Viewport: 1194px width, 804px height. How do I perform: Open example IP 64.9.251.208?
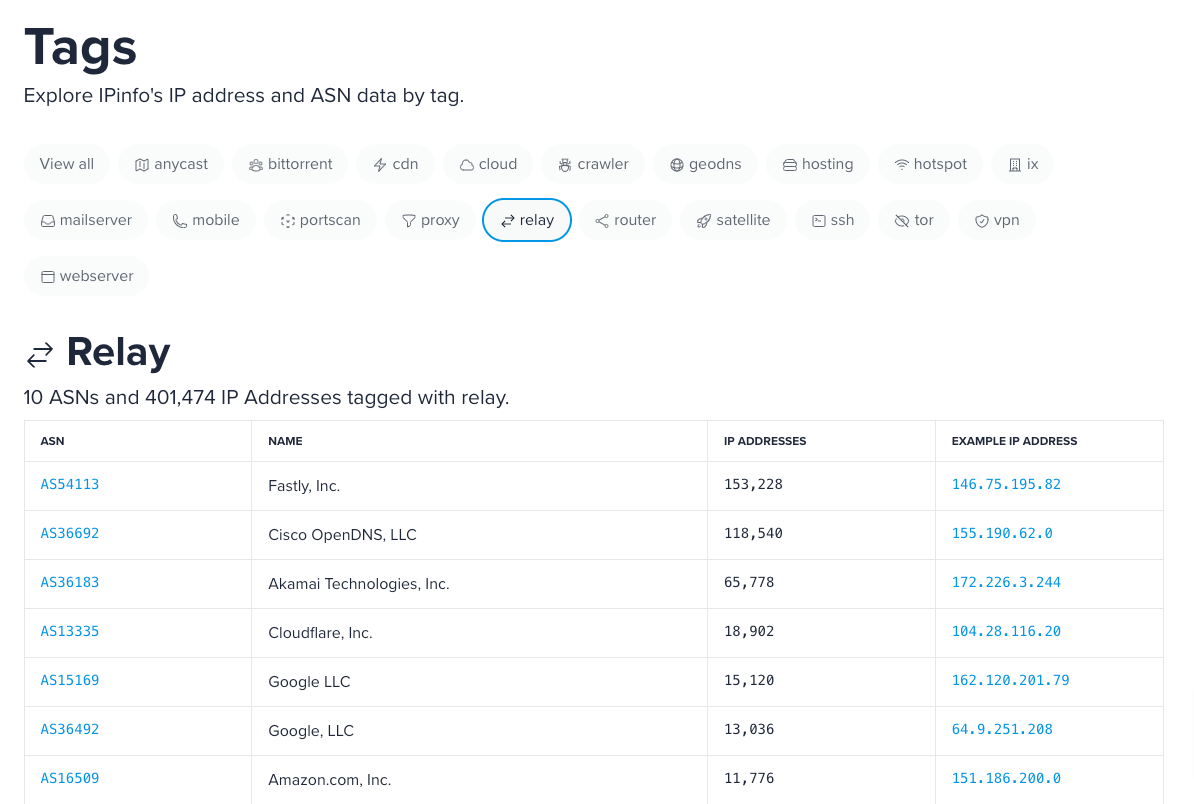(x=1002, y=729)
